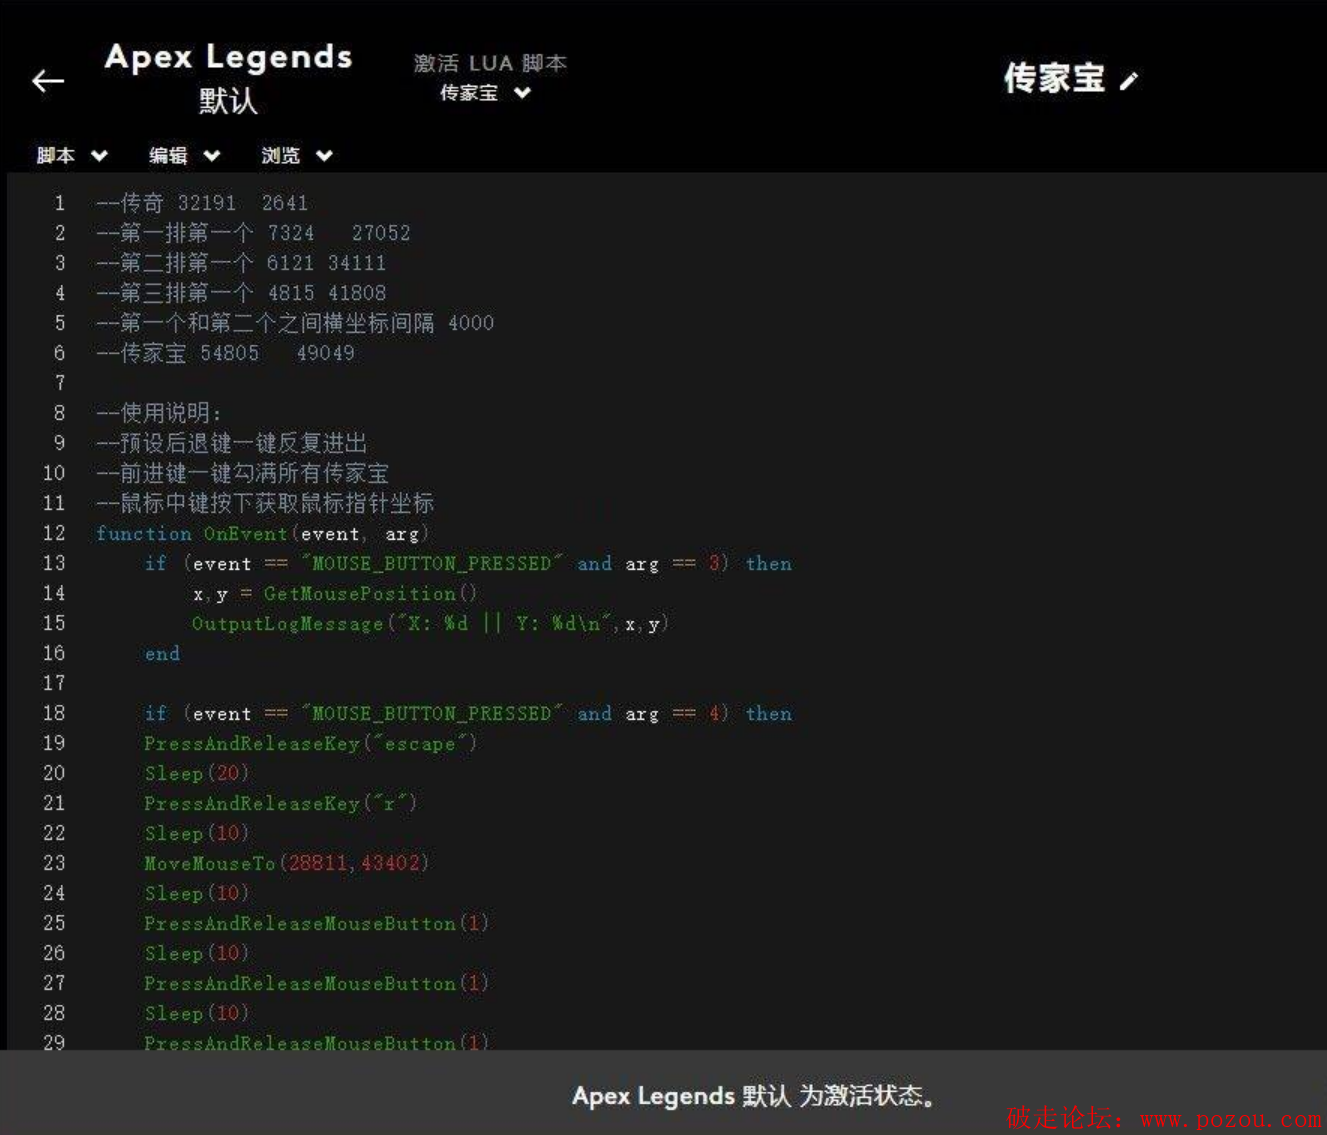Click the PressAndReleaseKey("r") line

[x=280, y=804]
